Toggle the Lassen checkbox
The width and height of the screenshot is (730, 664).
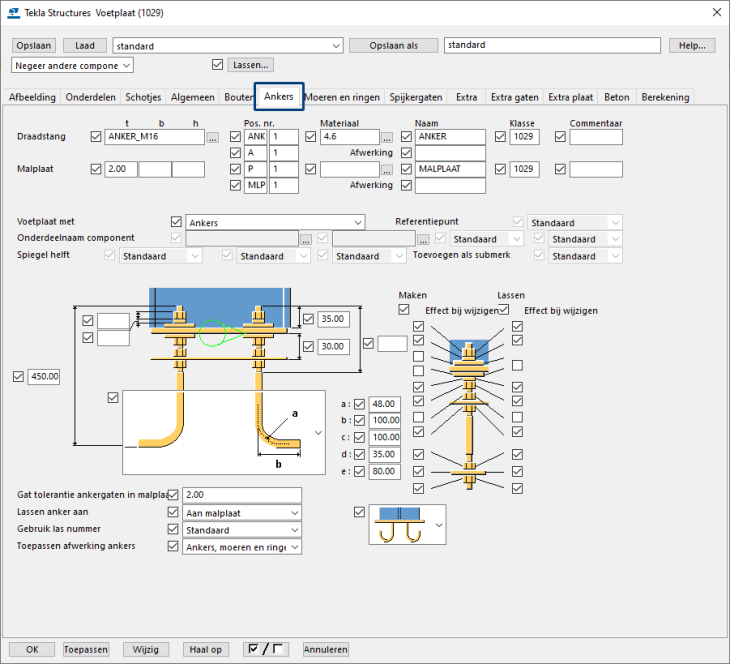click(218, 65)
